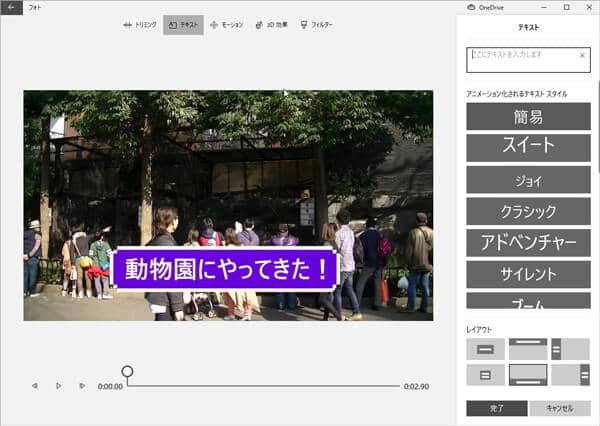Open the トリミング trim tool
The width and height of the screenshot is (600, 426).
tap(140, 25)
